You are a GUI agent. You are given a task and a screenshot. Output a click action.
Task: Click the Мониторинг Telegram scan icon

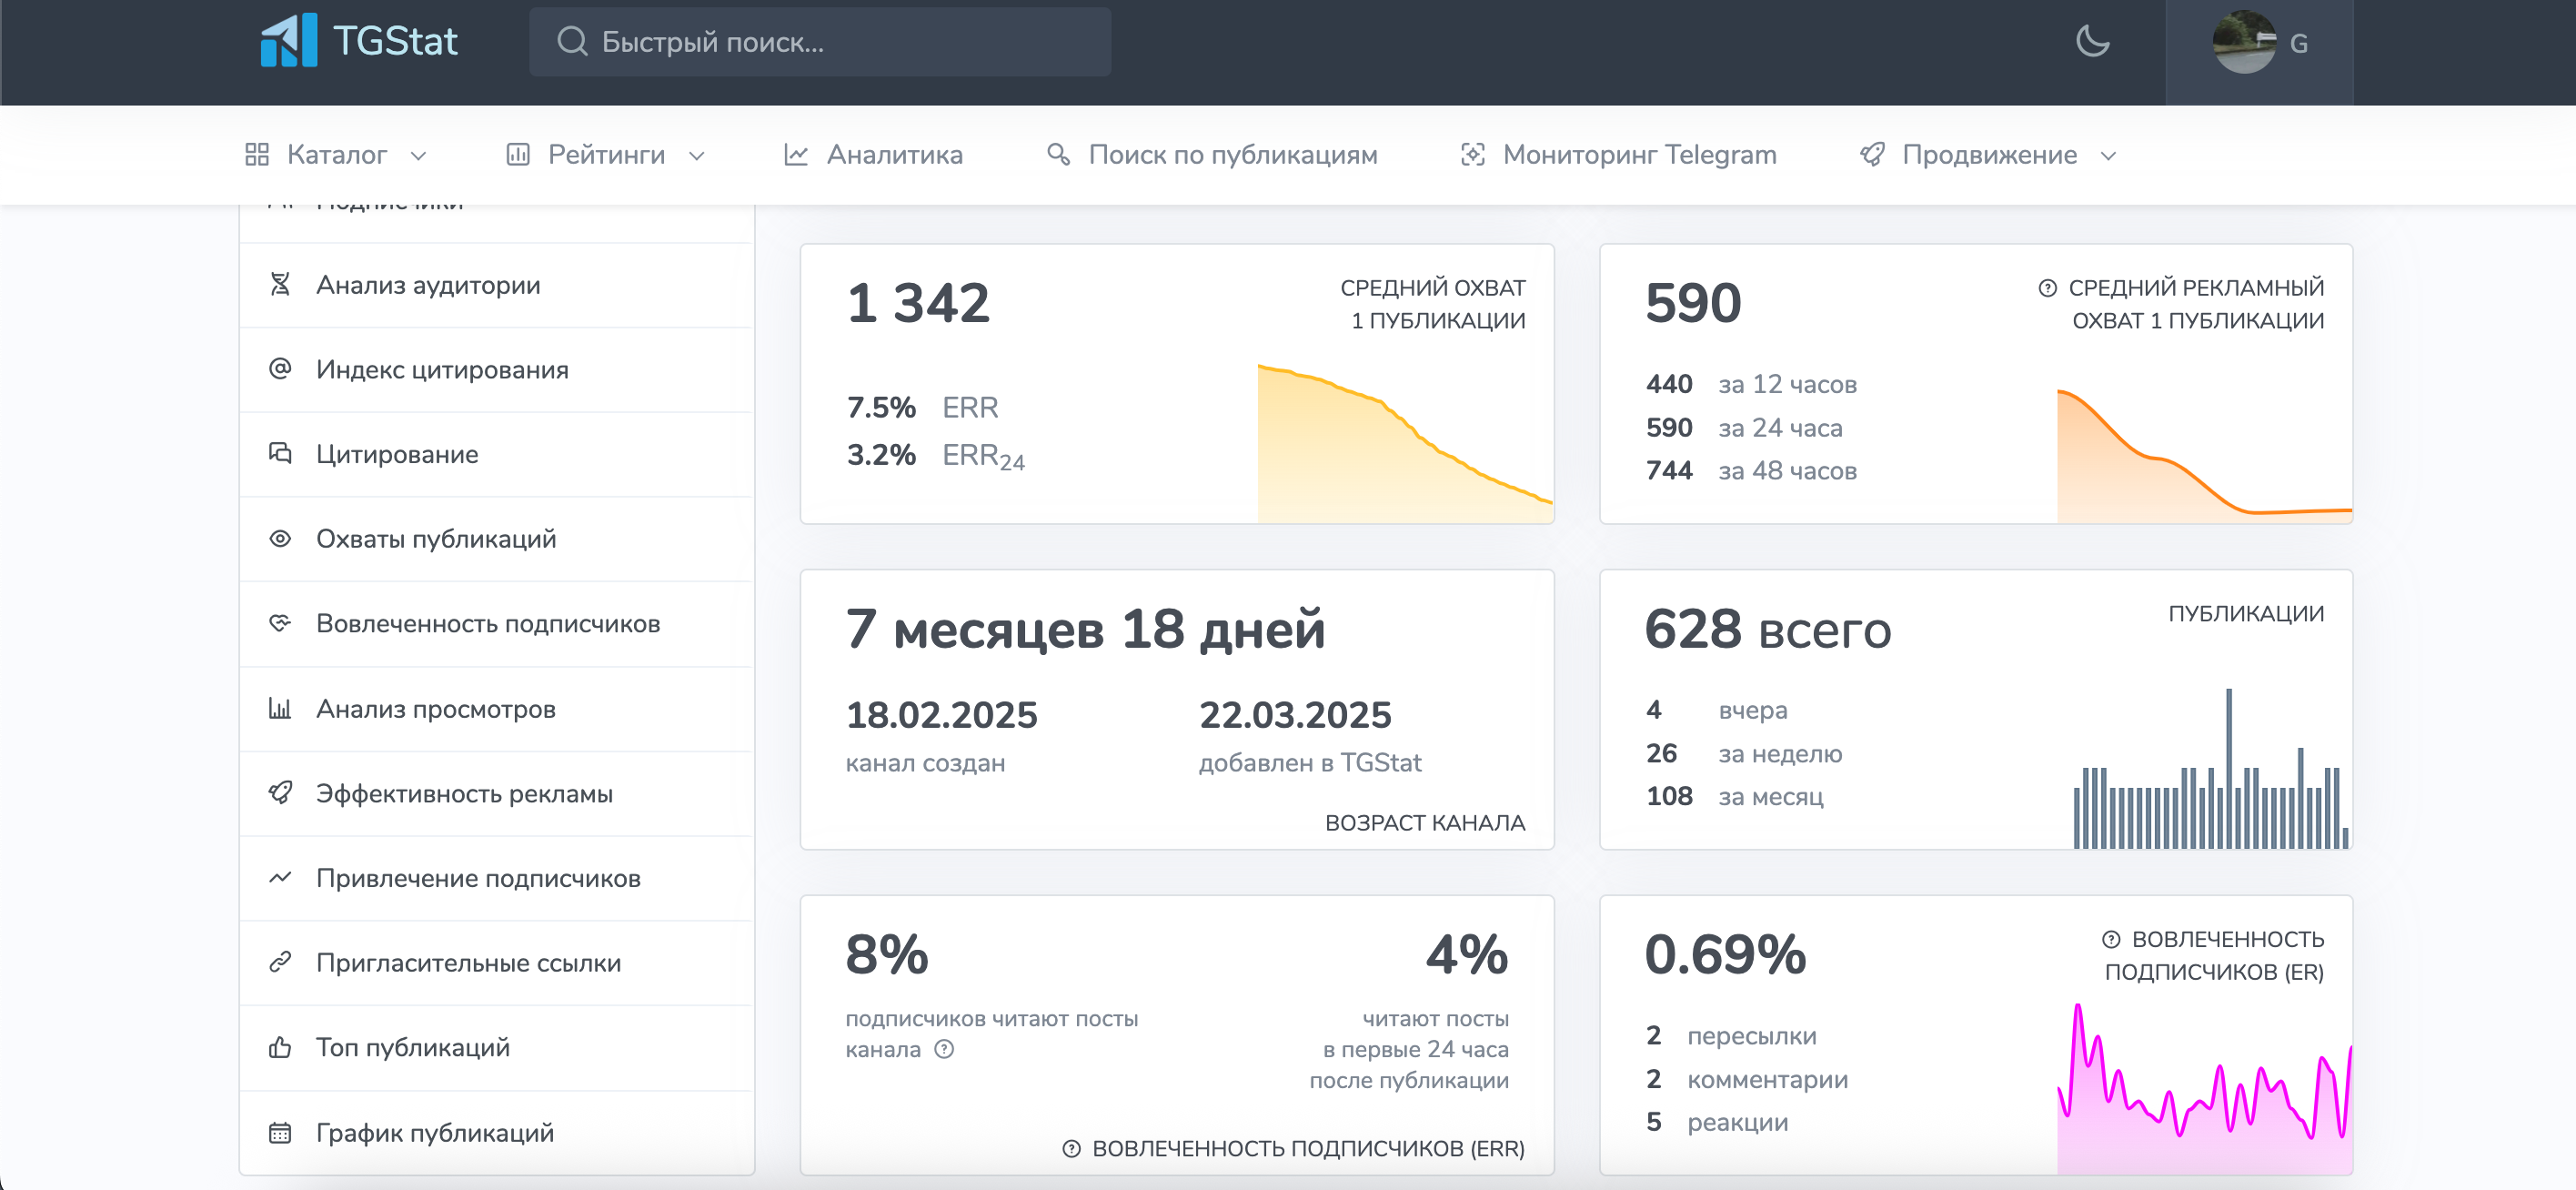[1472, 154]
